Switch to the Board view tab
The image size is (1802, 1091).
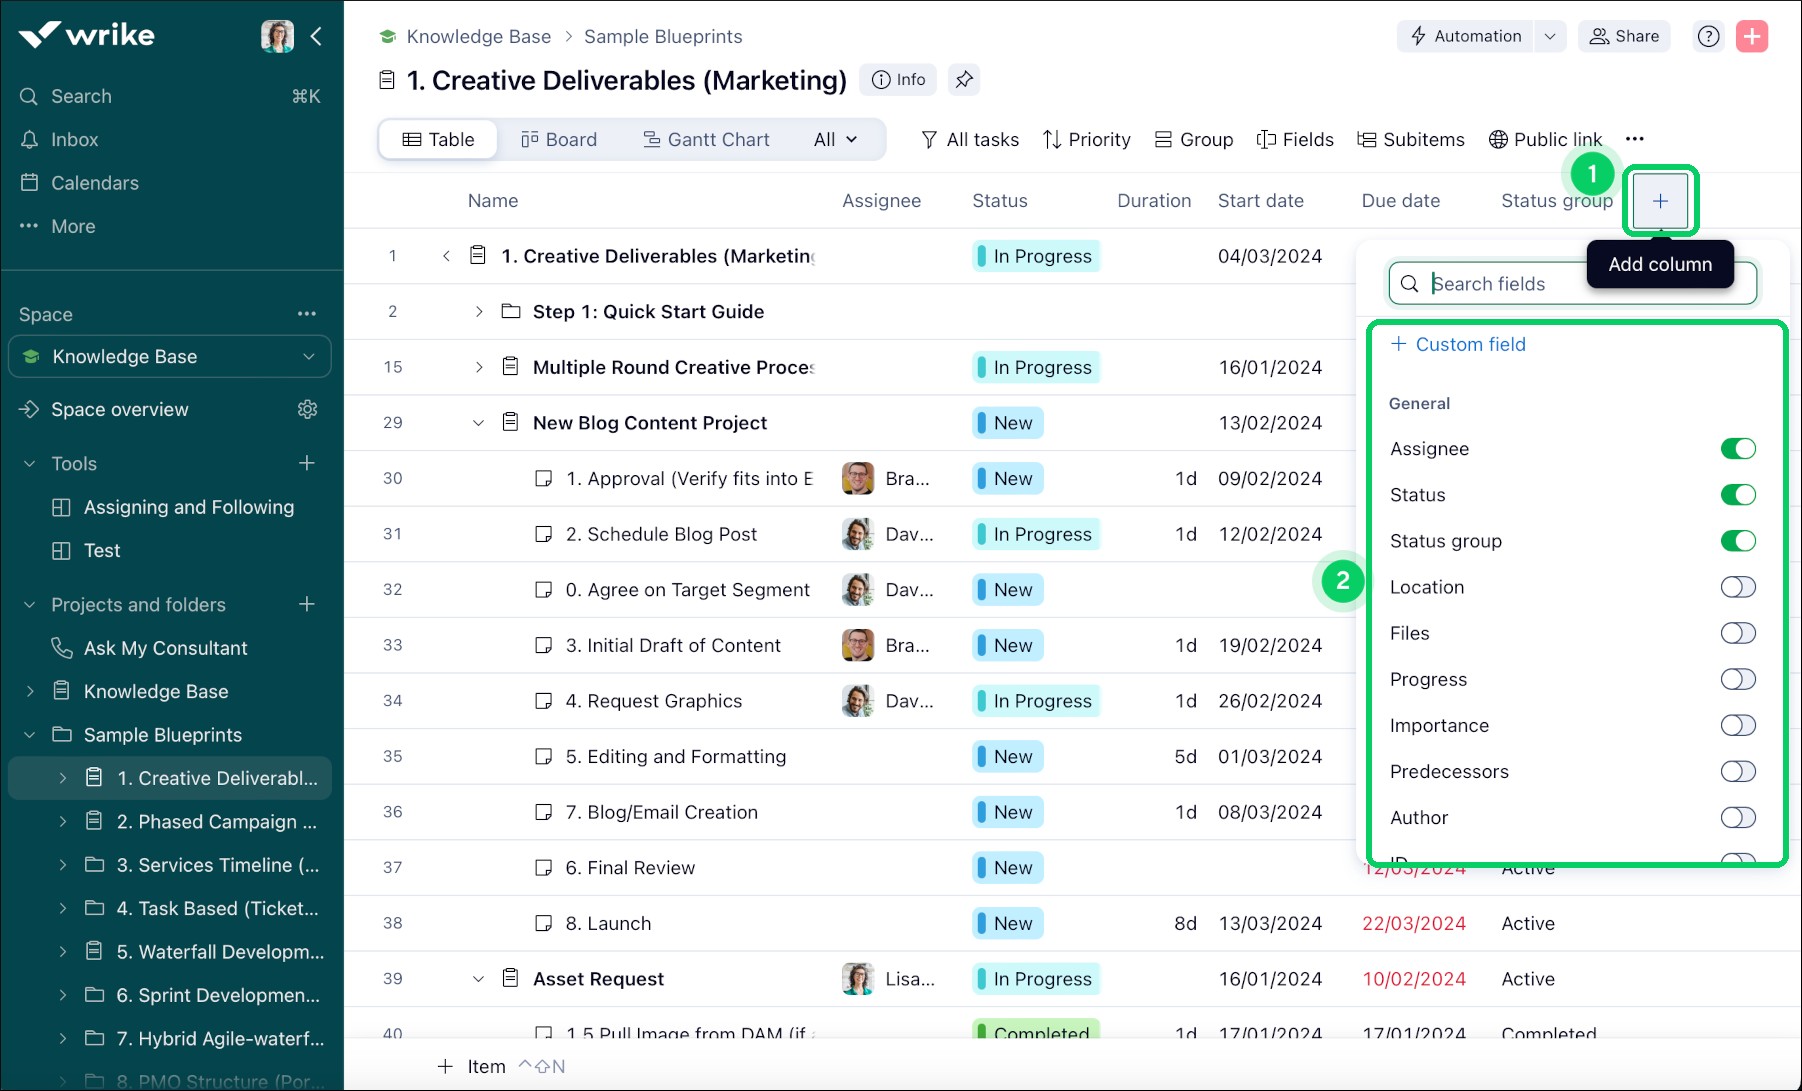pyautogui.click(x=560, y=139)
